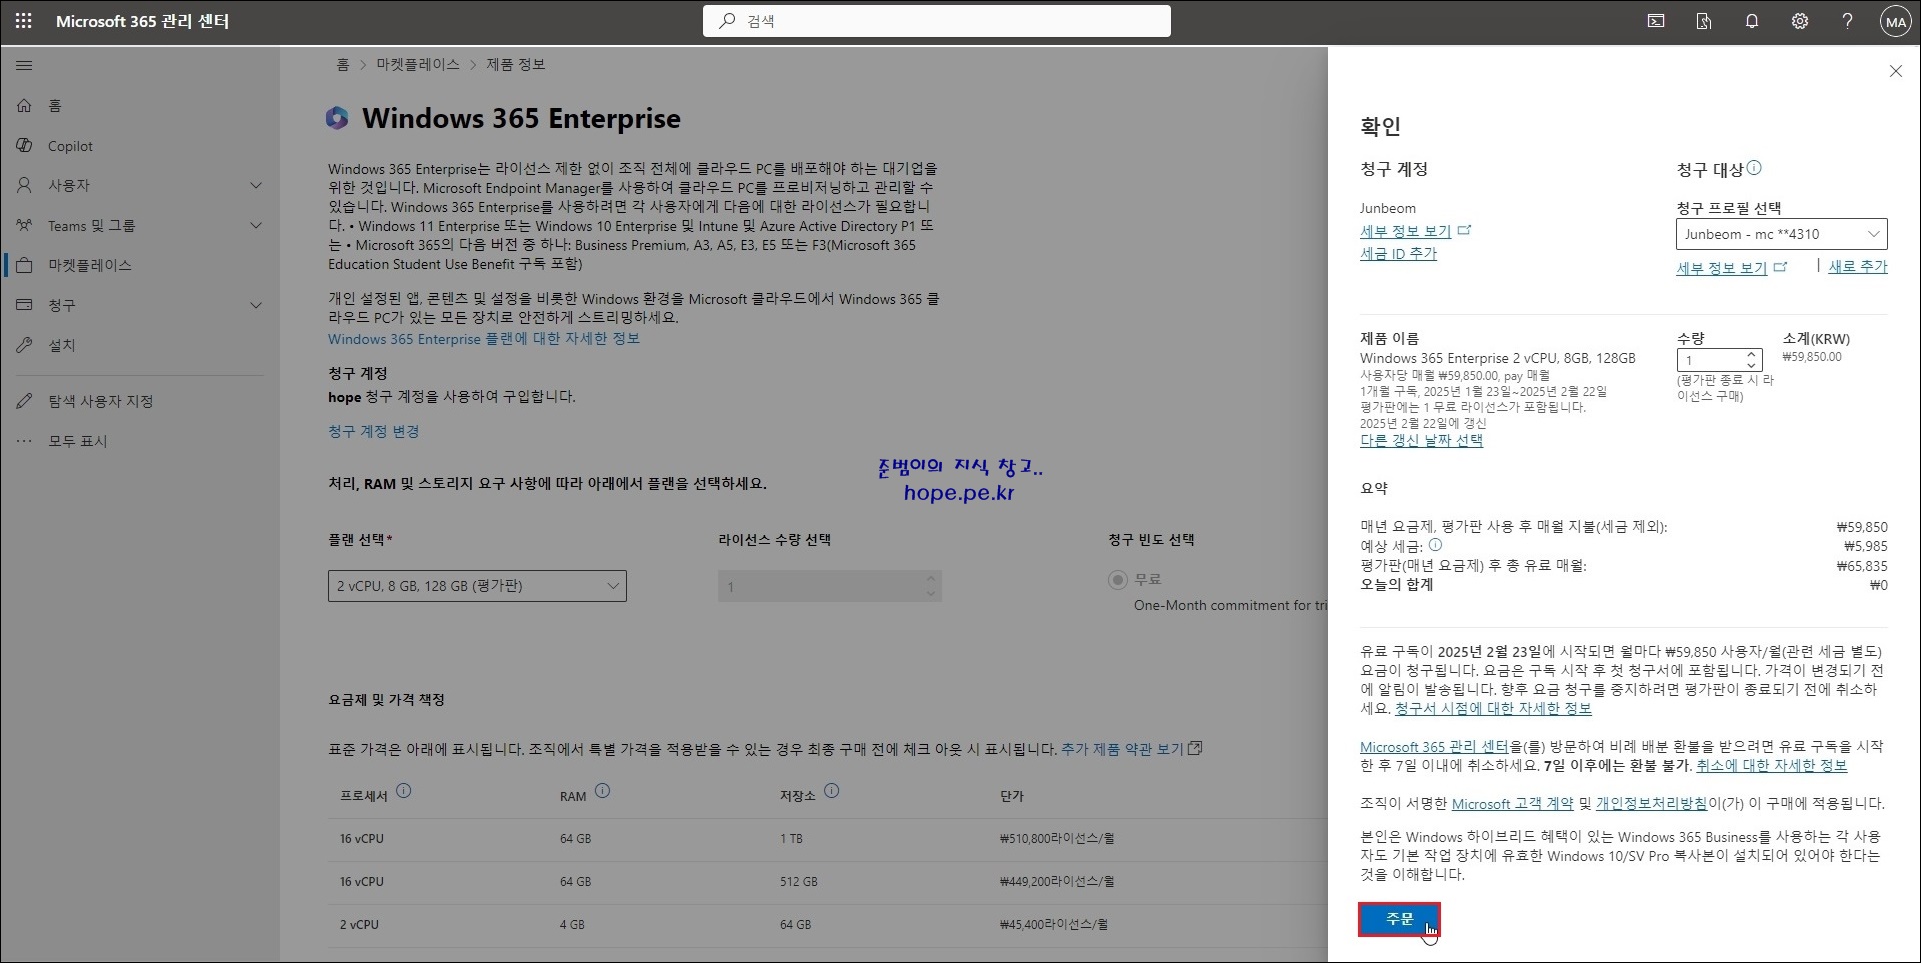Open Microsoft 고객 계약 link
1921x963 pixels.
coord(1512,803)
